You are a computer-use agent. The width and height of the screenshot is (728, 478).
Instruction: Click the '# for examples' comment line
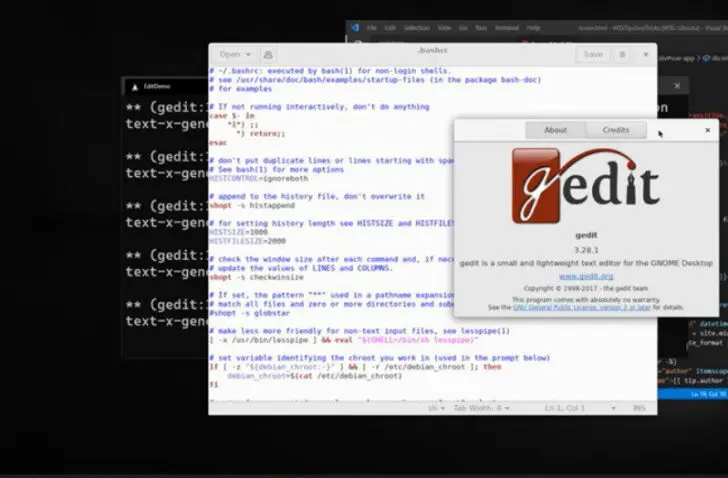240,89
